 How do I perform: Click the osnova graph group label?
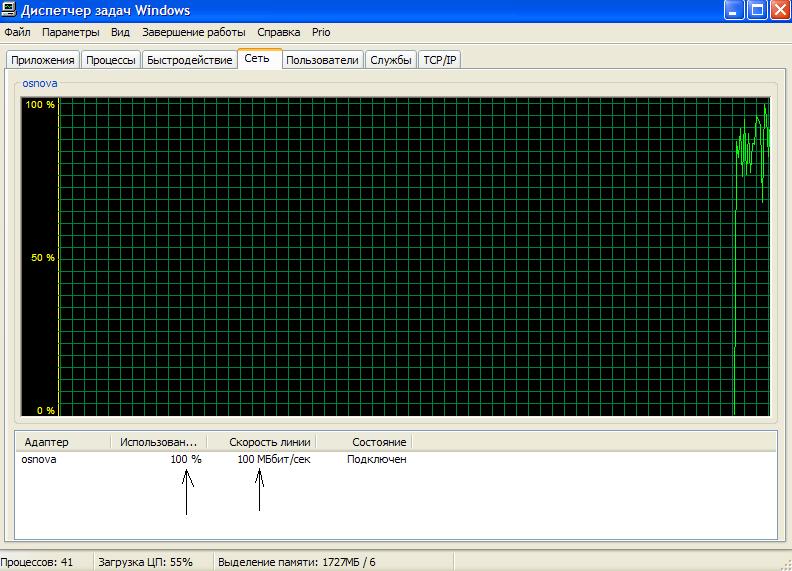(x=39, y=83)
